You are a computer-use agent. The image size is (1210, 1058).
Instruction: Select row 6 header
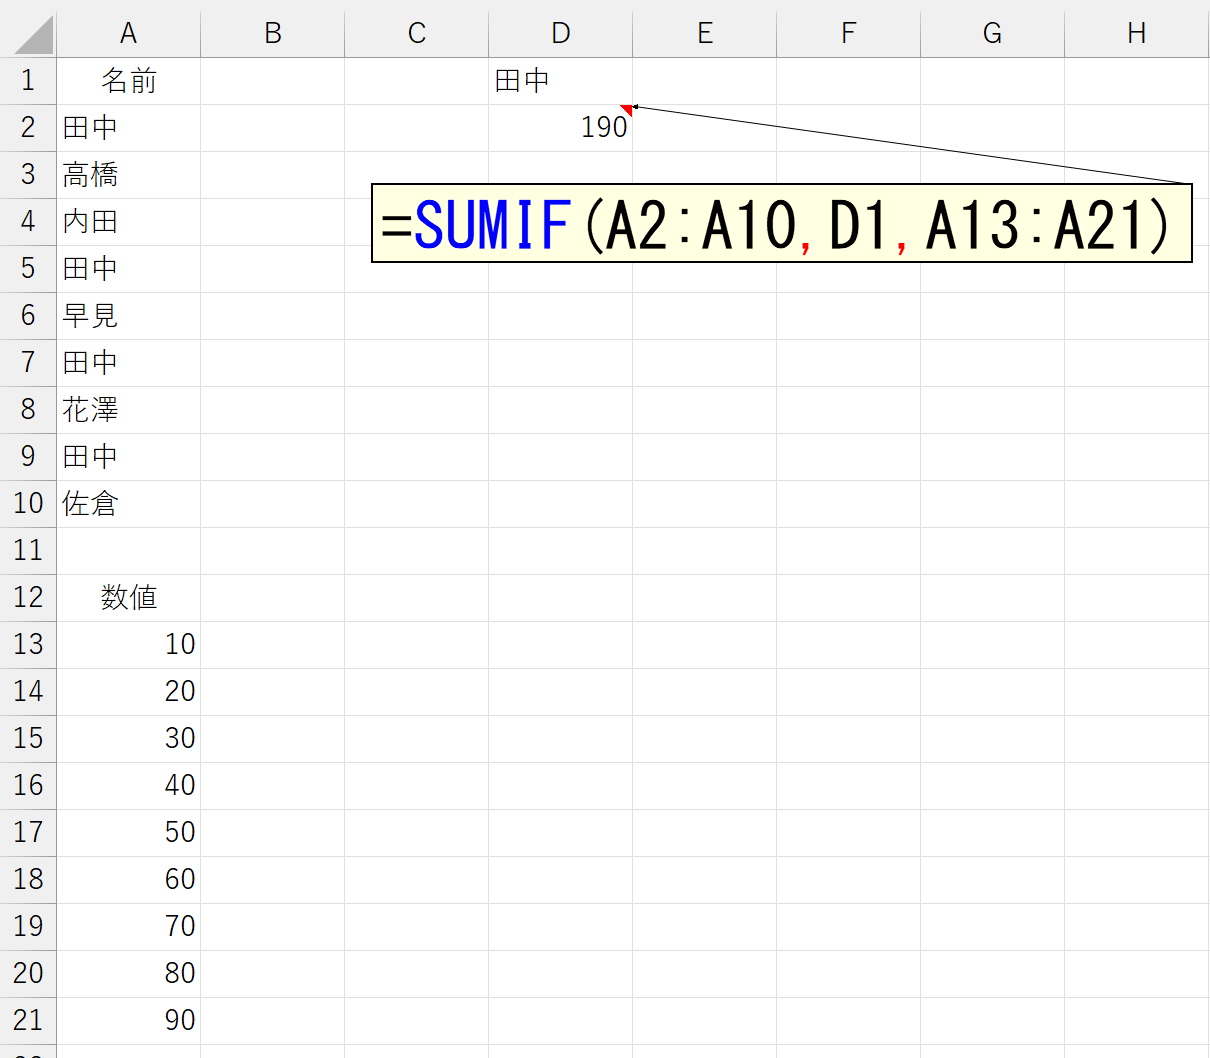[x=28, y=316]
